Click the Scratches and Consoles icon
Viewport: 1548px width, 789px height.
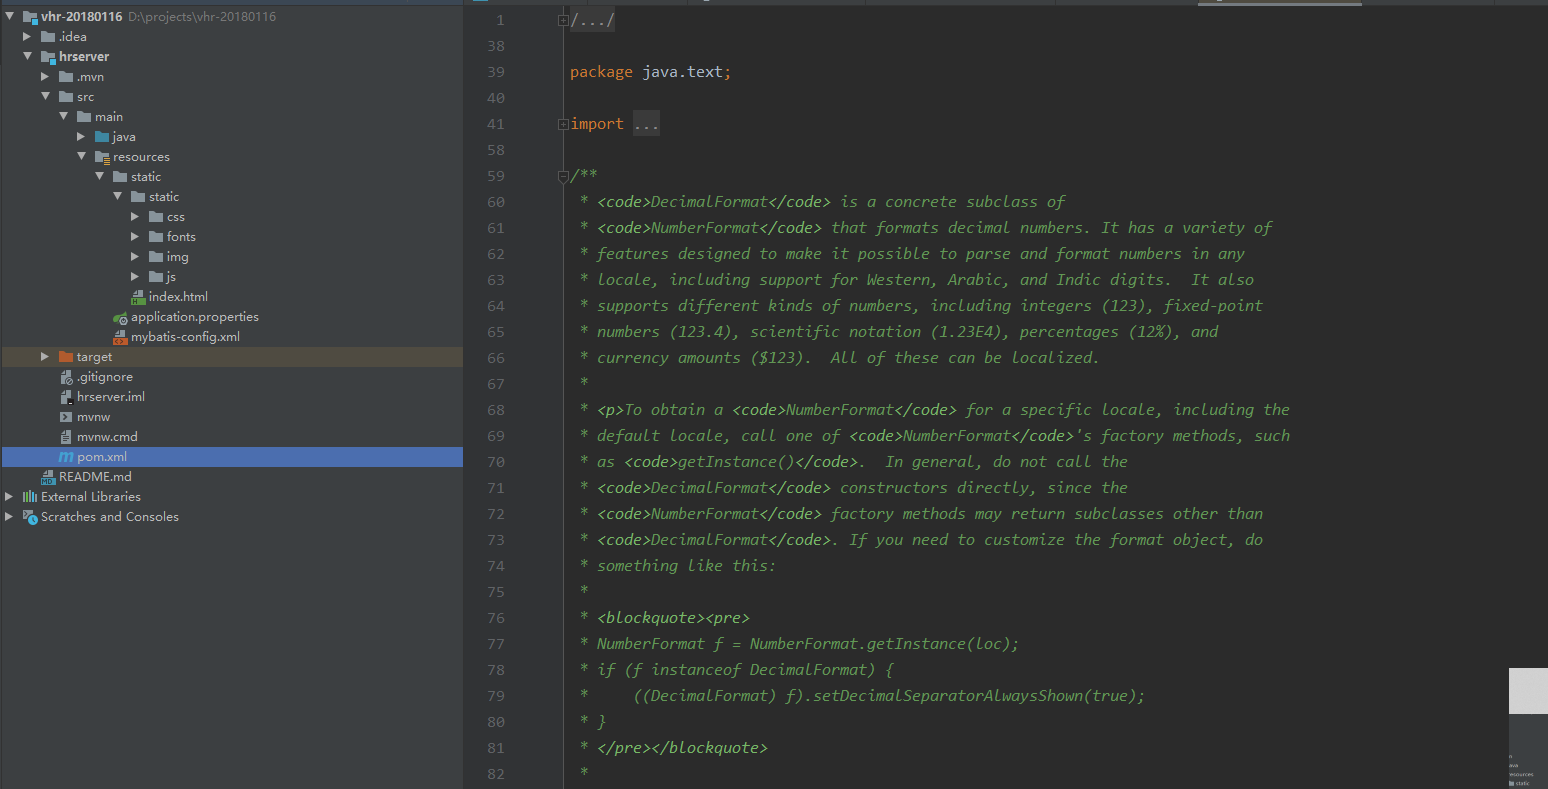click(x=29, y=517)
